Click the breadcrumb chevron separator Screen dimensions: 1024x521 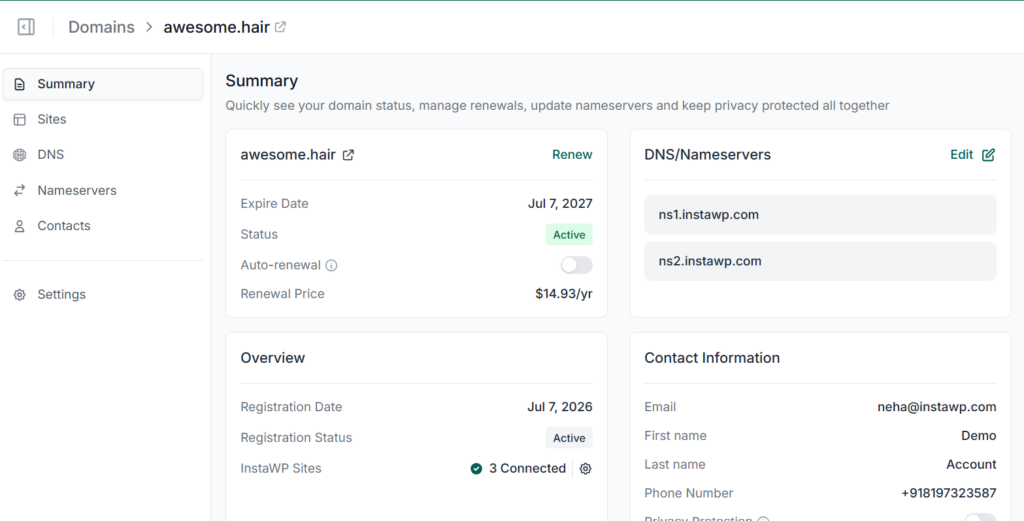149,27
